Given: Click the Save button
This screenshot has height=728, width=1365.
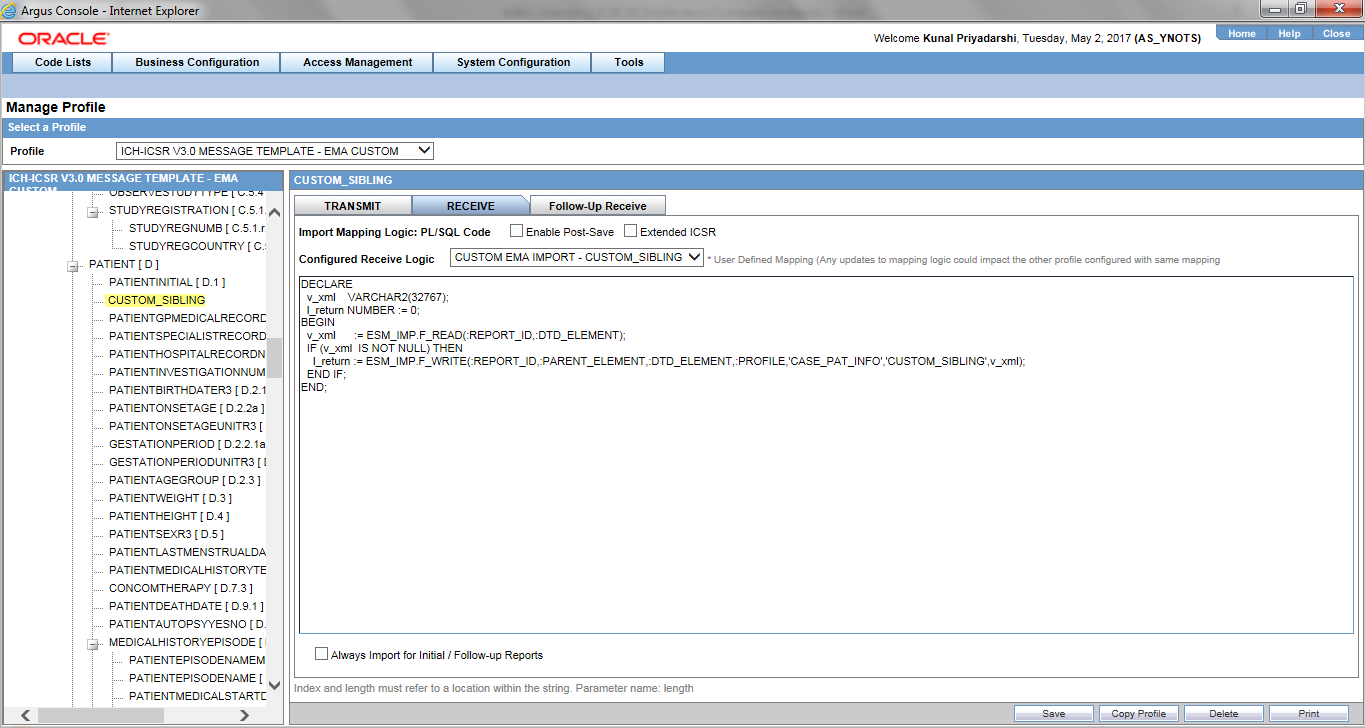Looking at the screenshot, I should [x=1053, y=714].
